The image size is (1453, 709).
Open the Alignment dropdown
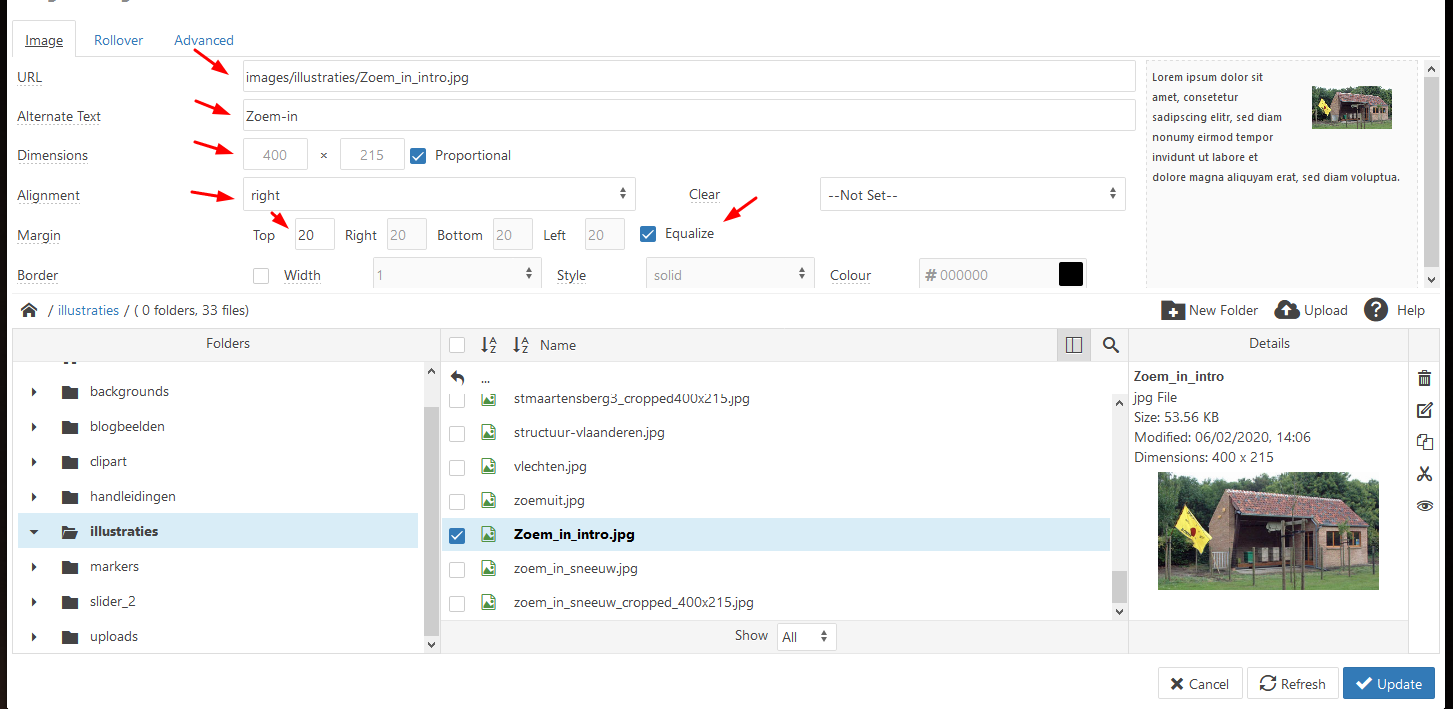(439, 195)
